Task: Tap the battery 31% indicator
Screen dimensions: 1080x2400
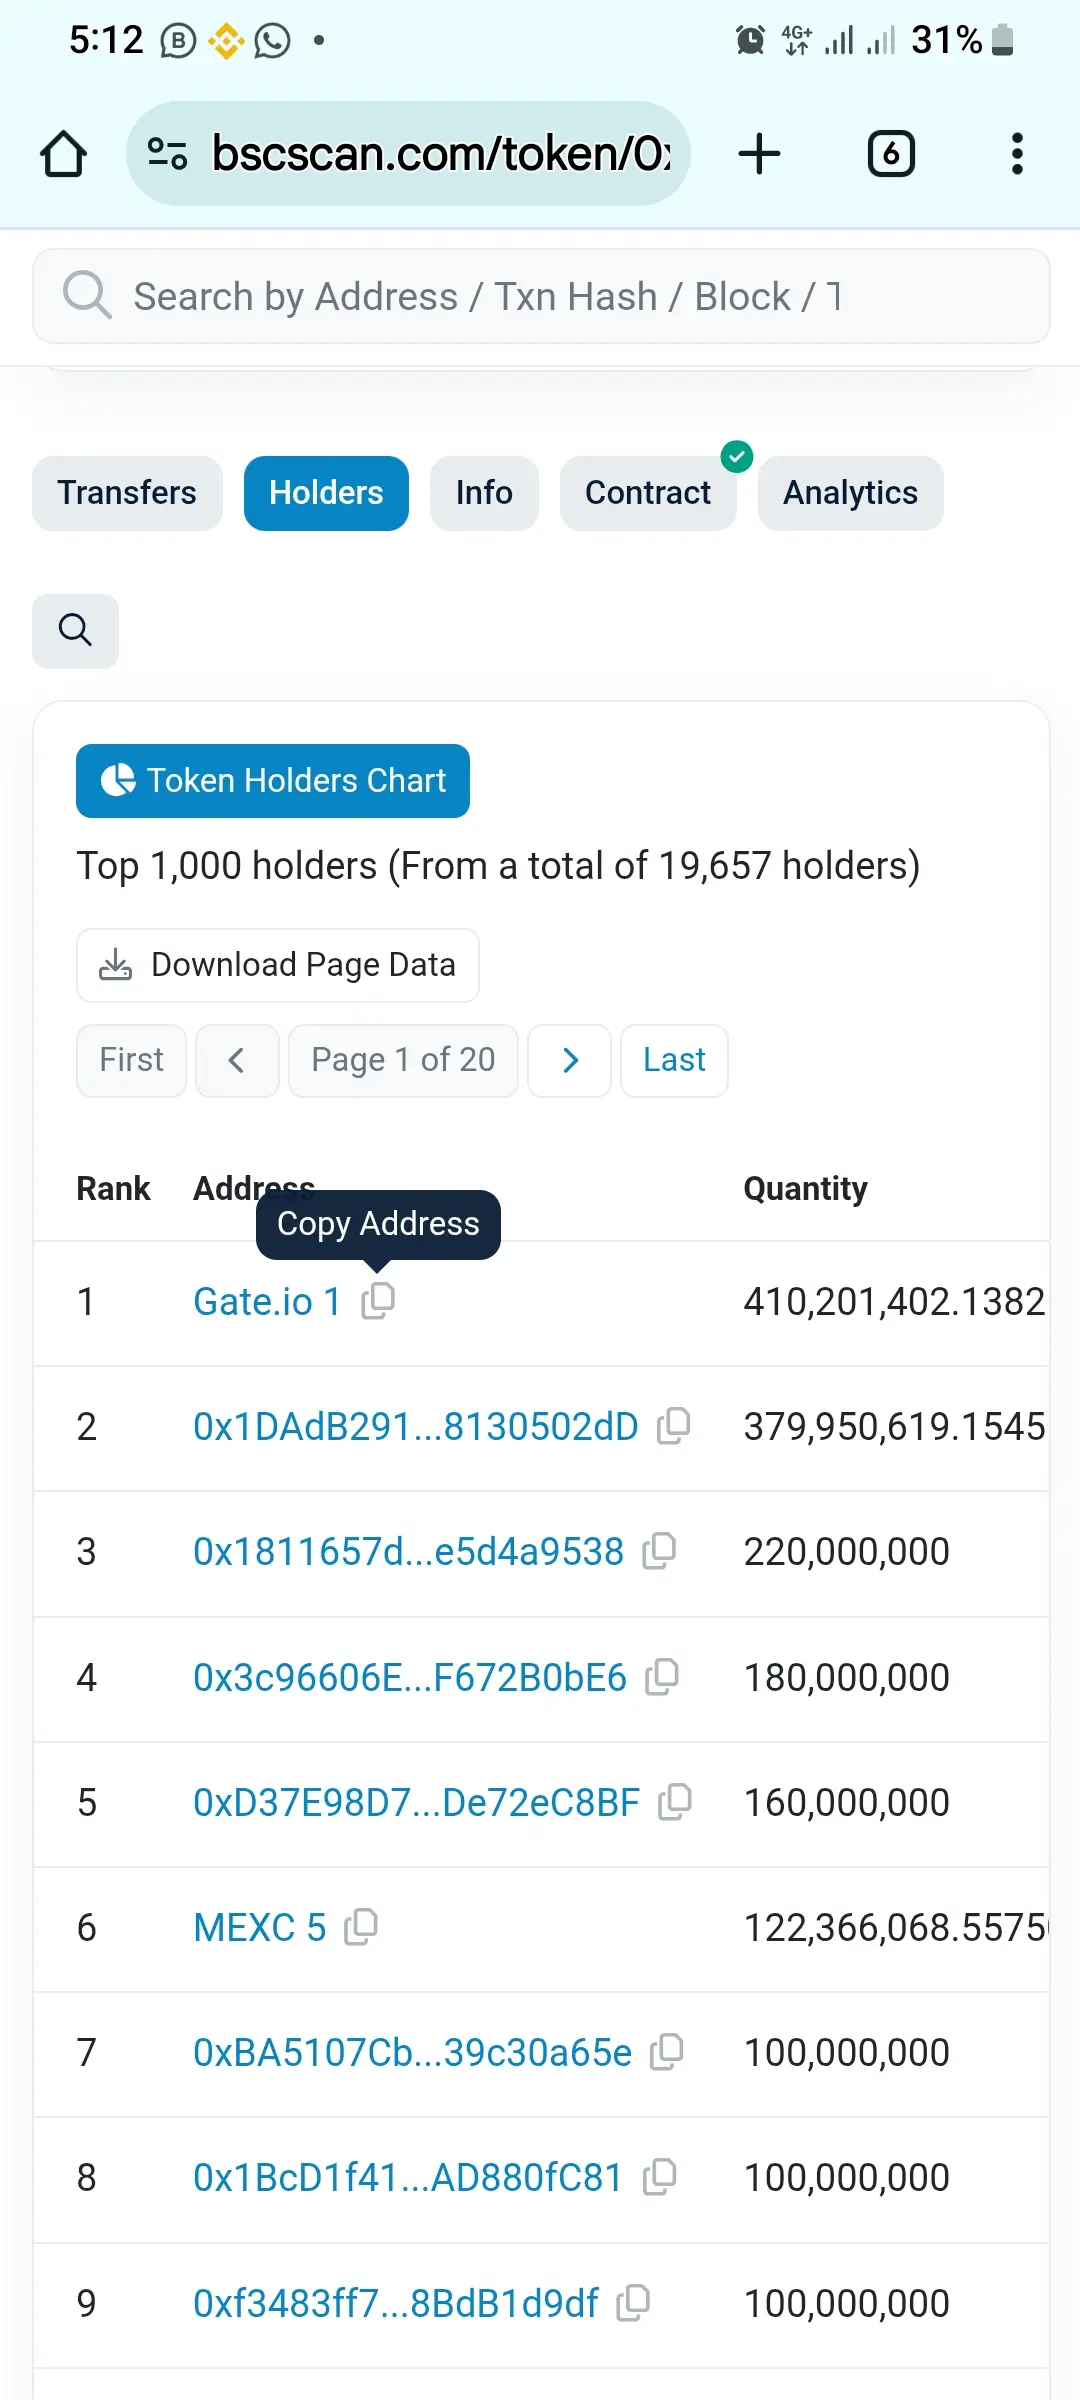Action: tap(963, 40)
